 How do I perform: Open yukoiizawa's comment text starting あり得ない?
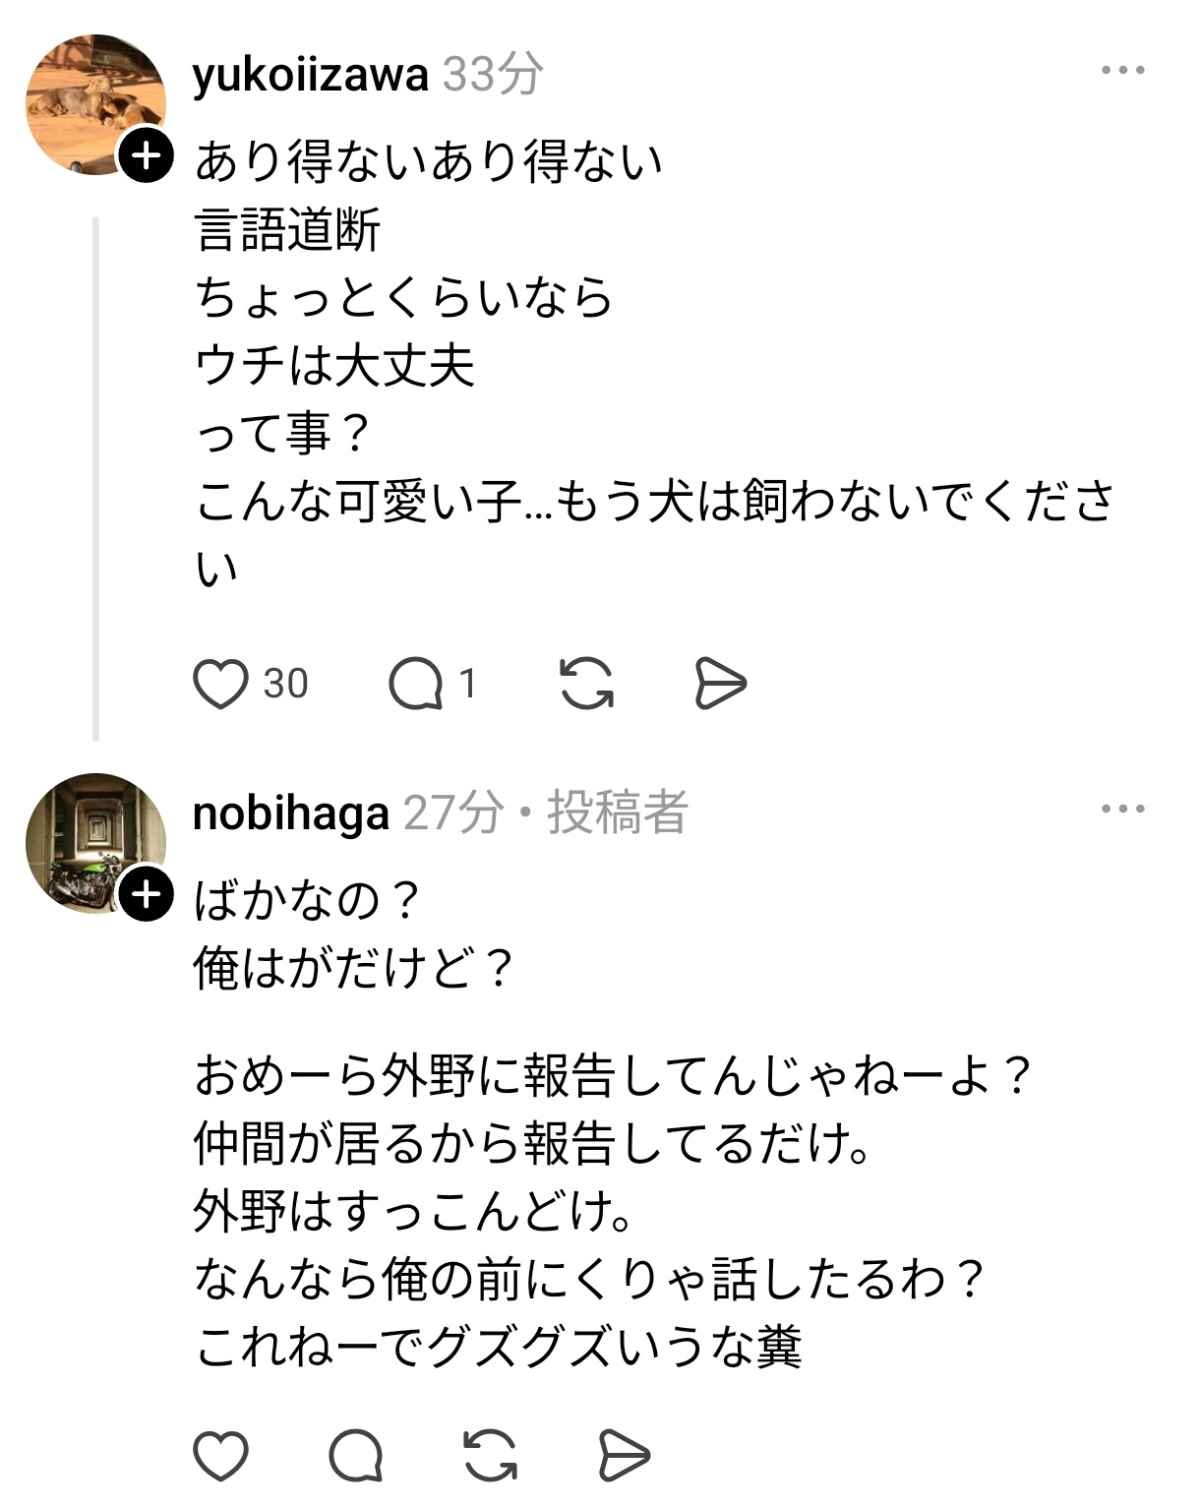click(430, 162)
